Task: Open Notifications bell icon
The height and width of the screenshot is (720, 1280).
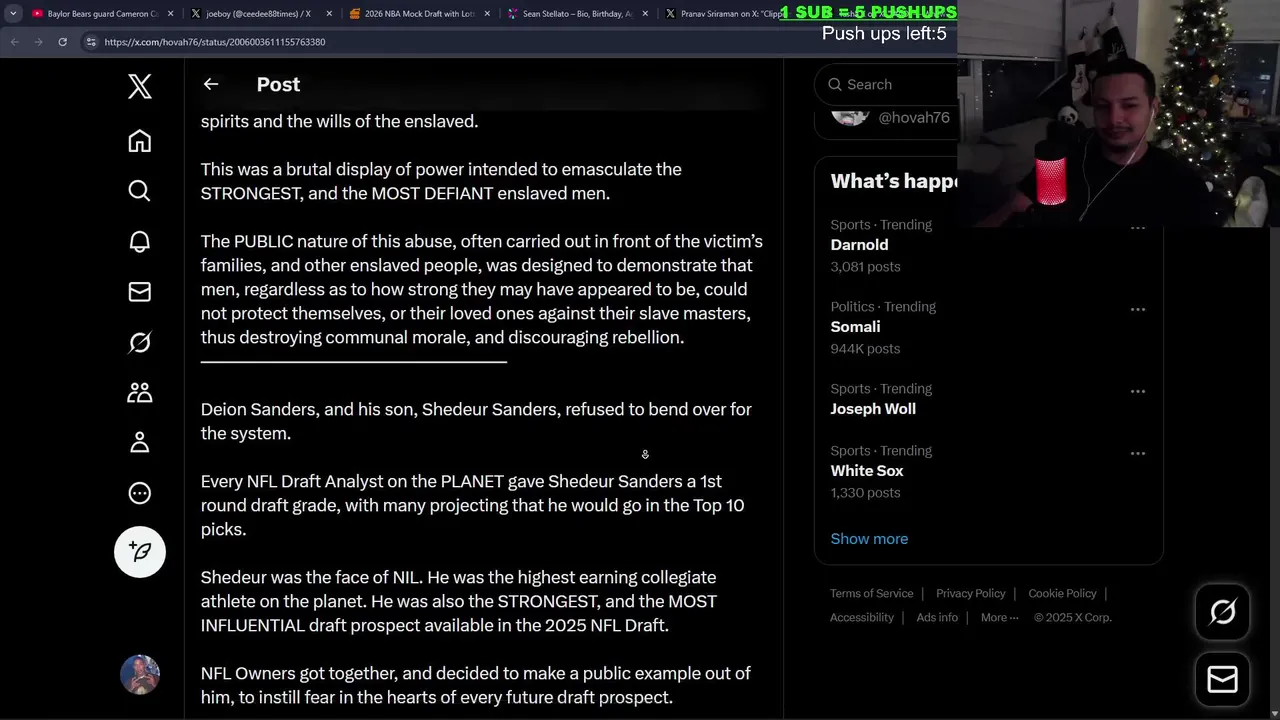Action: (x=140, y=241)
